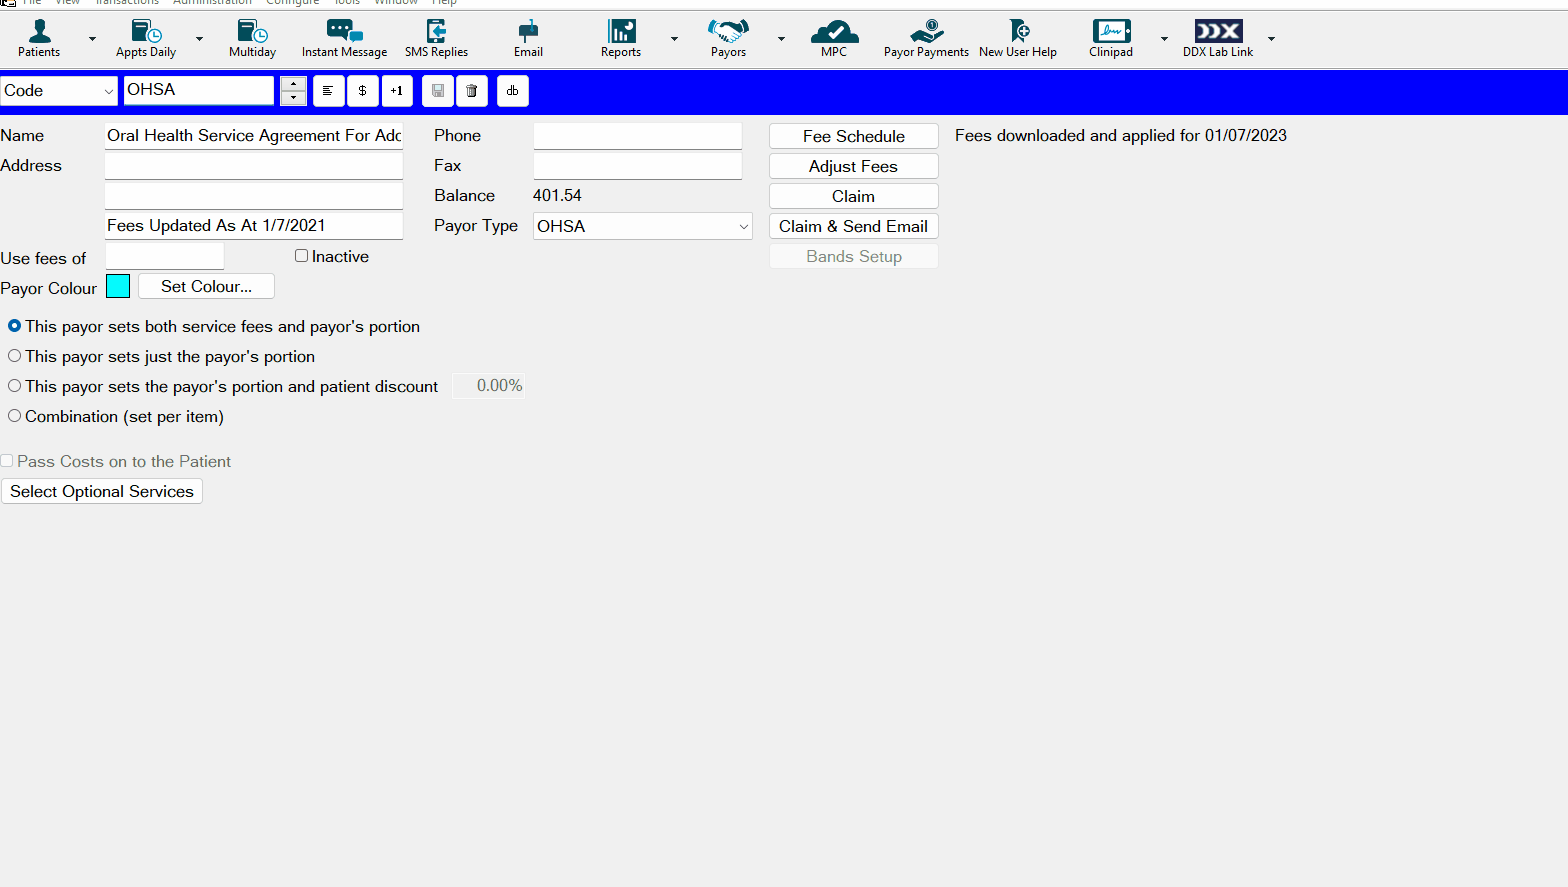1568x887 pixels.
Task: Select Combination (set per item) option
Action: [15, 416]
